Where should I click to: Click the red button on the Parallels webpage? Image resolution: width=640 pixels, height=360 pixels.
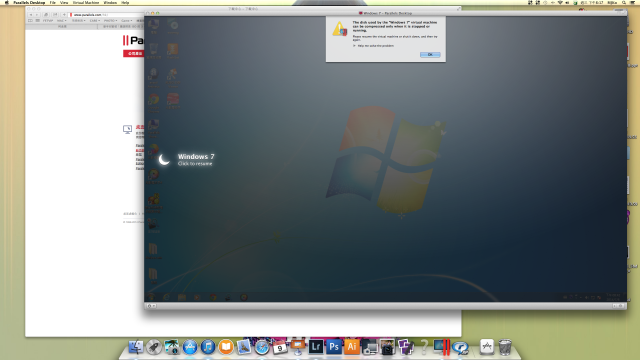coord(134,53)
